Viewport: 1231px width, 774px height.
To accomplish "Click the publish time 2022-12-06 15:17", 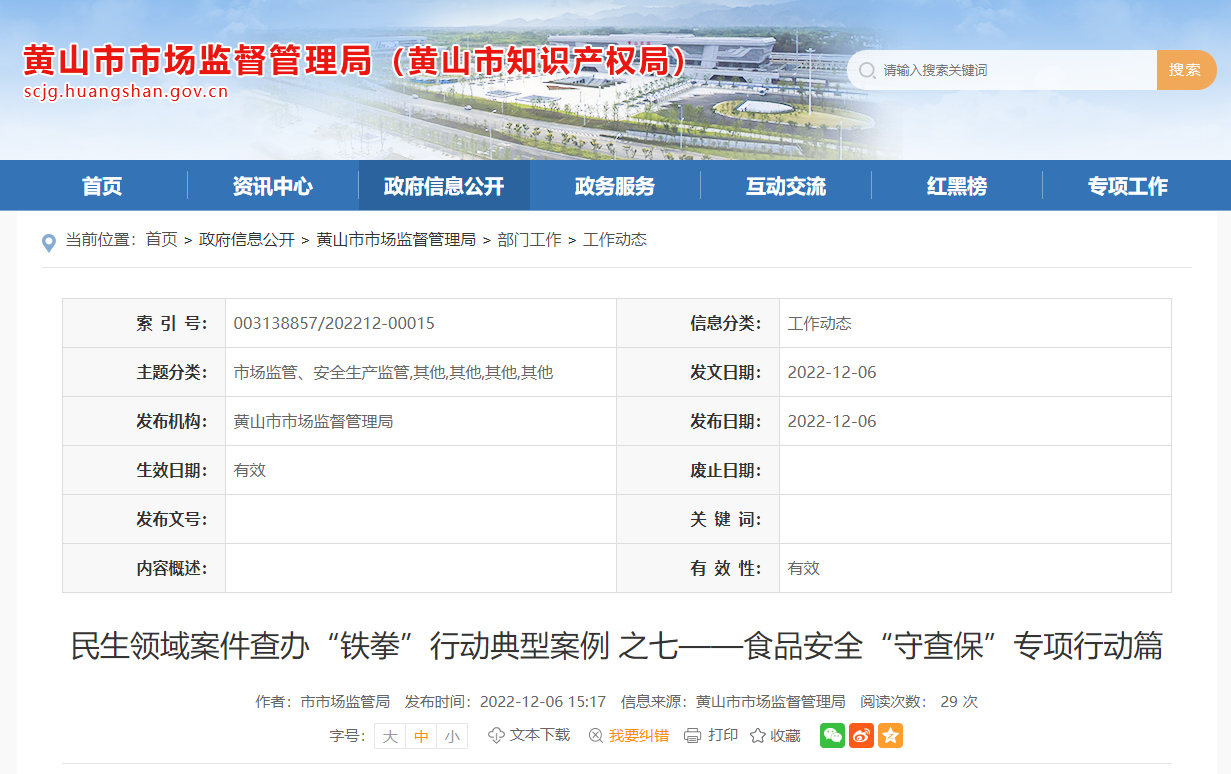I will coord(543,702).
